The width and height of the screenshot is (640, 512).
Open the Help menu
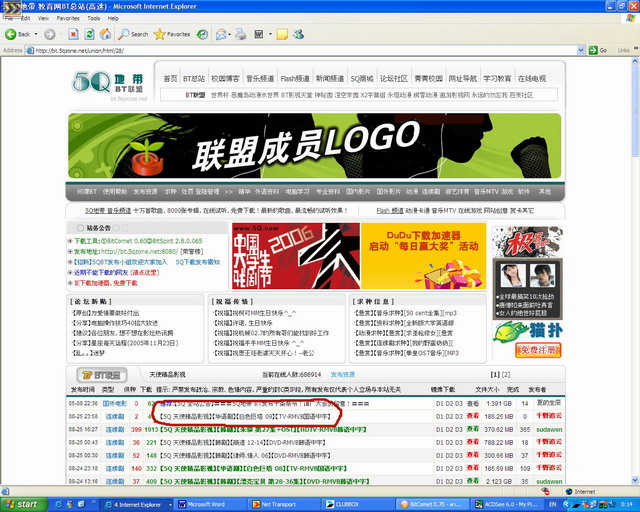113,18
